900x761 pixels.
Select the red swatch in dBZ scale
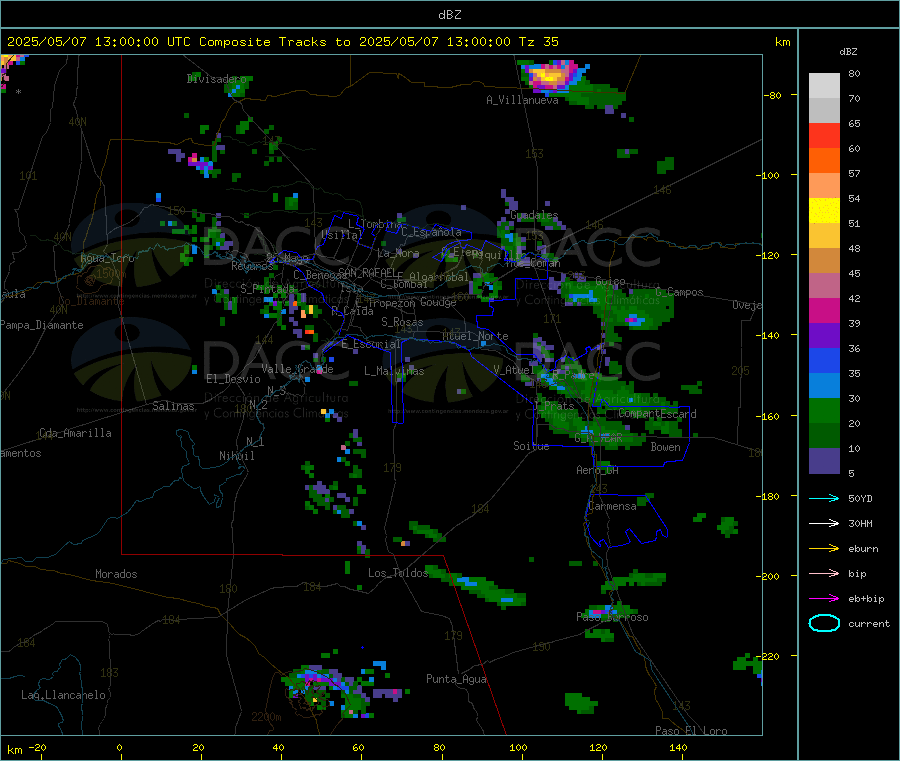click(x=824, y=135)
